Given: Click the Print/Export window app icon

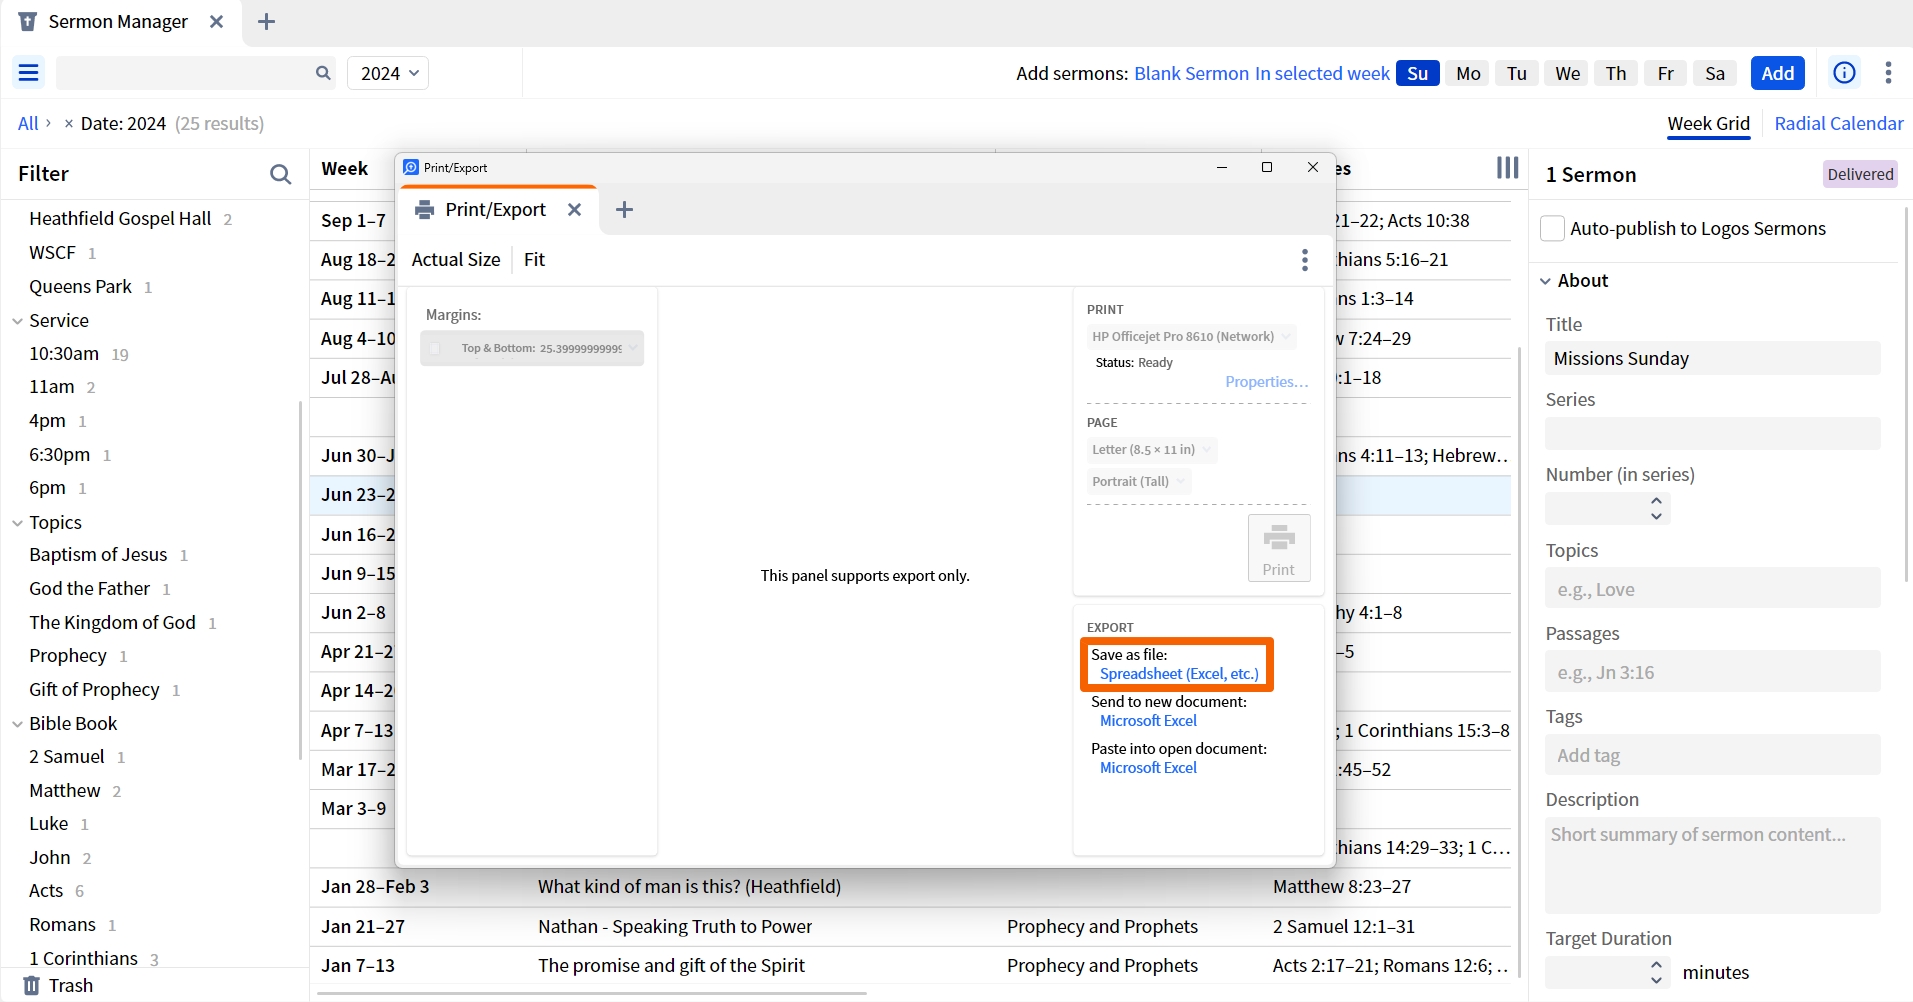Looking at the screenshot, I should tap(410, 167).
